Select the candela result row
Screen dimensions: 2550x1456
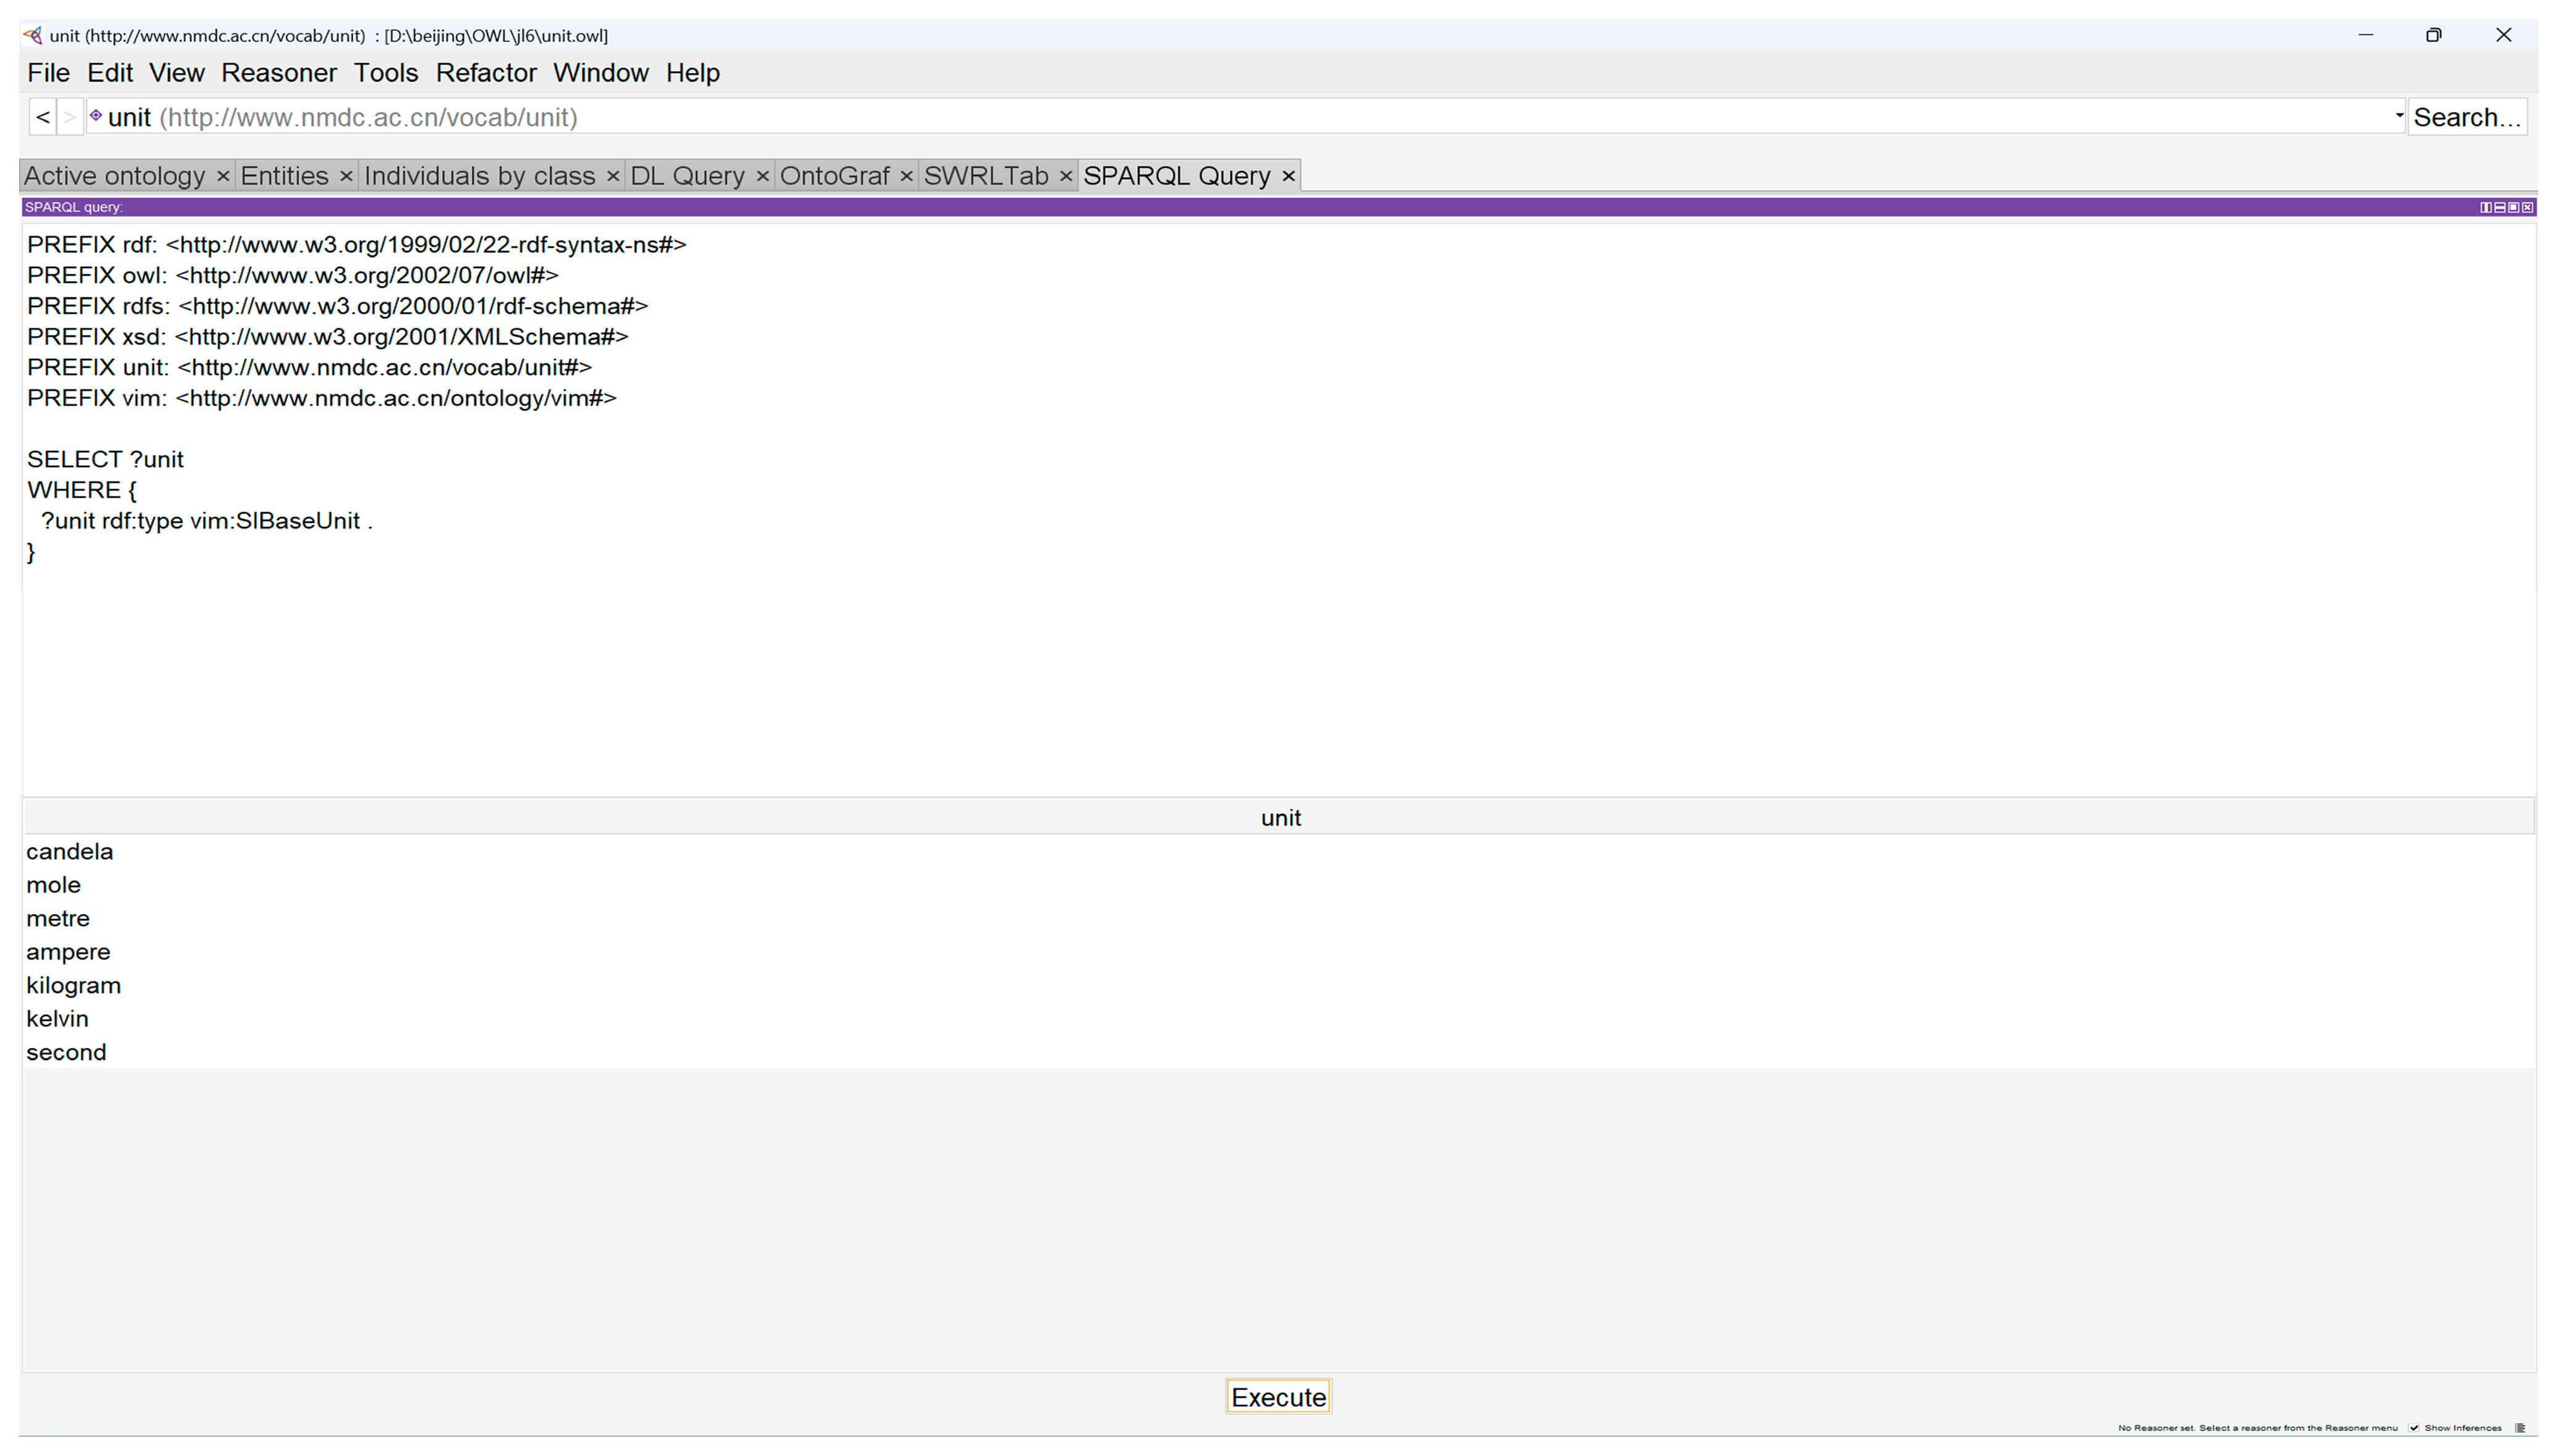coord(1279,852)
